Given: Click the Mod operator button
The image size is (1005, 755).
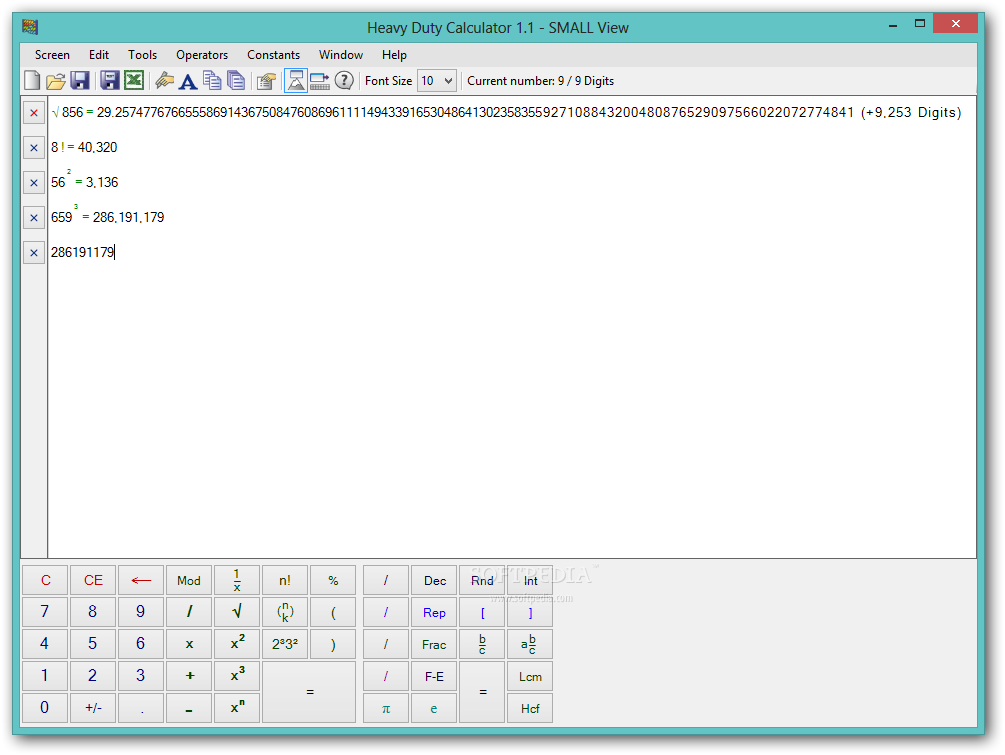Looking at the screenshot, I should (x=189, y=580).
